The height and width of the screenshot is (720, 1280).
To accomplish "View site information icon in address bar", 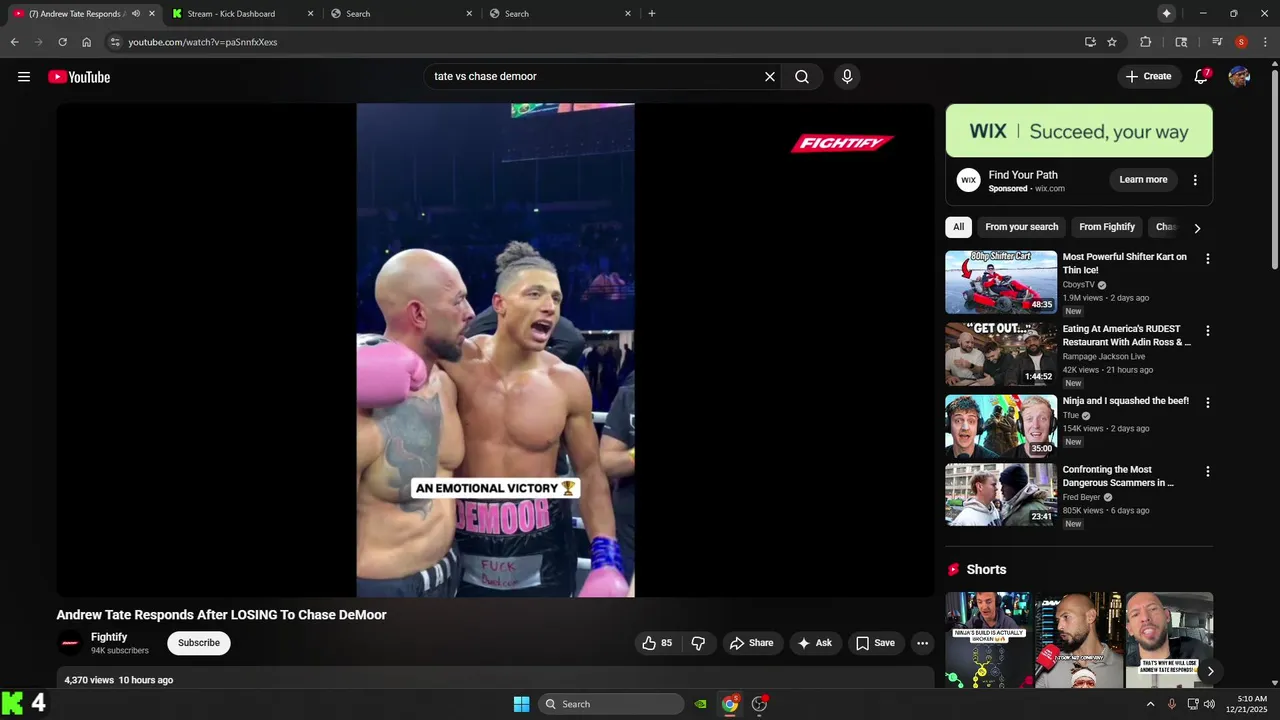I will [115, 42].
